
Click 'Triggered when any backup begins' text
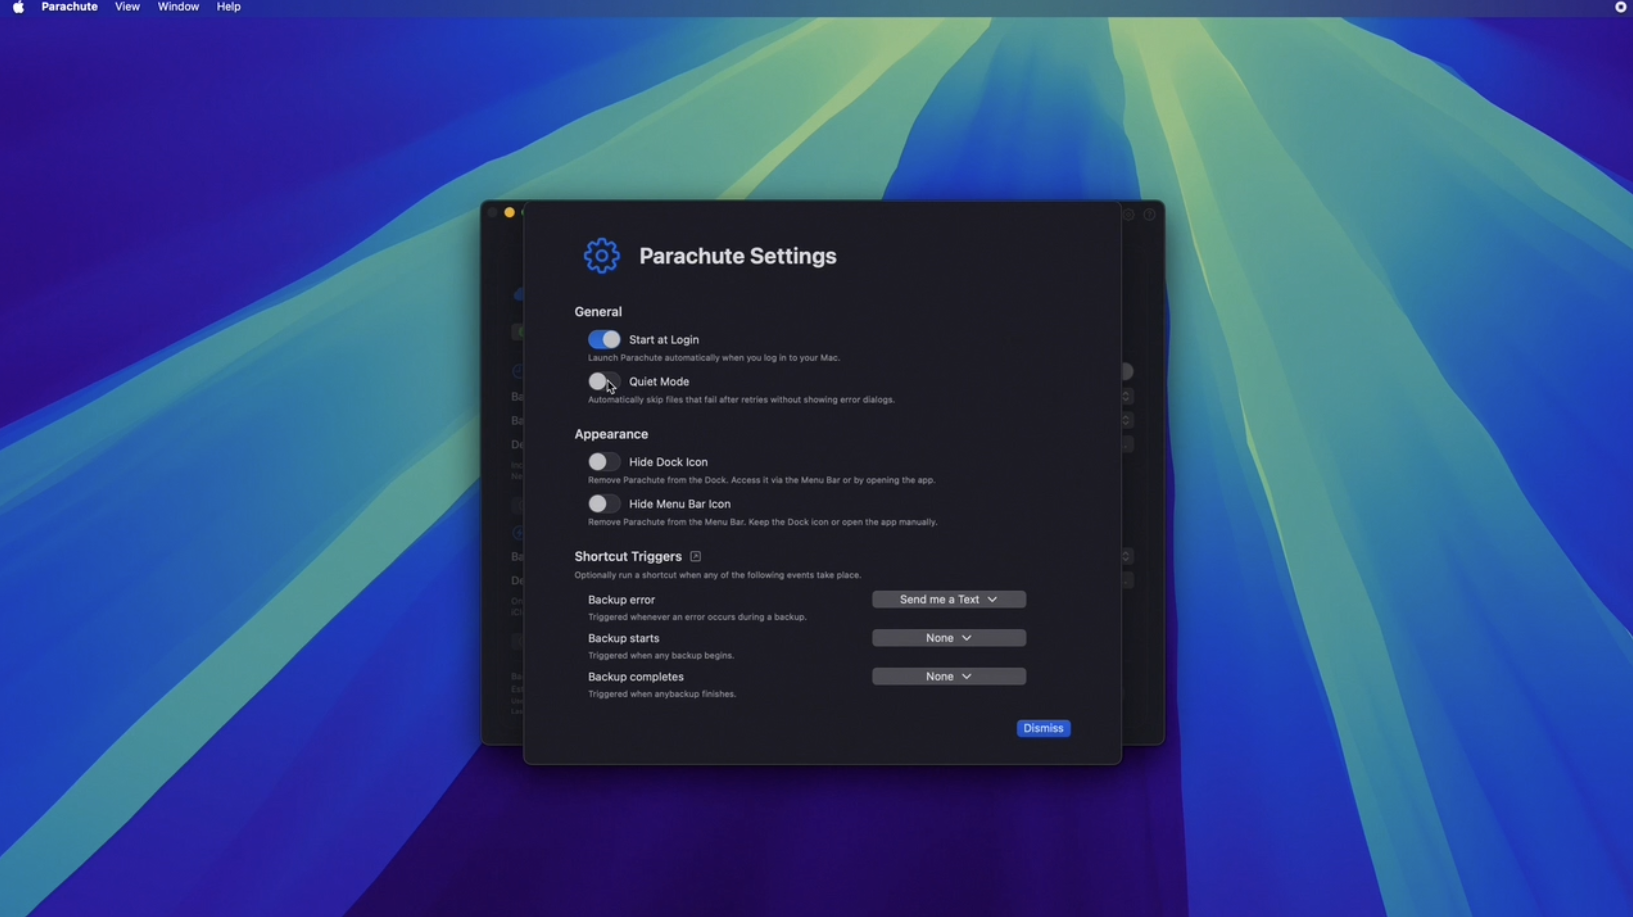661,656
